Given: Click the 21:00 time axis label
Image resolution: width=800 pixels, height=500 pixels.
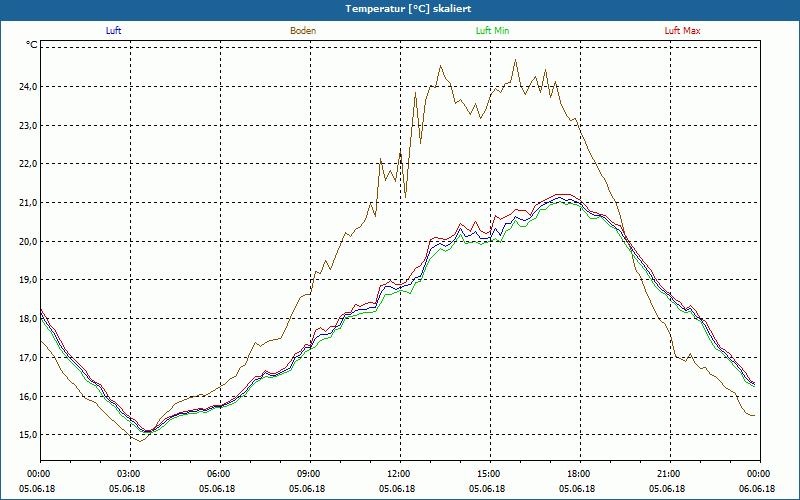Looking at the screenshot, I should coord(670,474).
